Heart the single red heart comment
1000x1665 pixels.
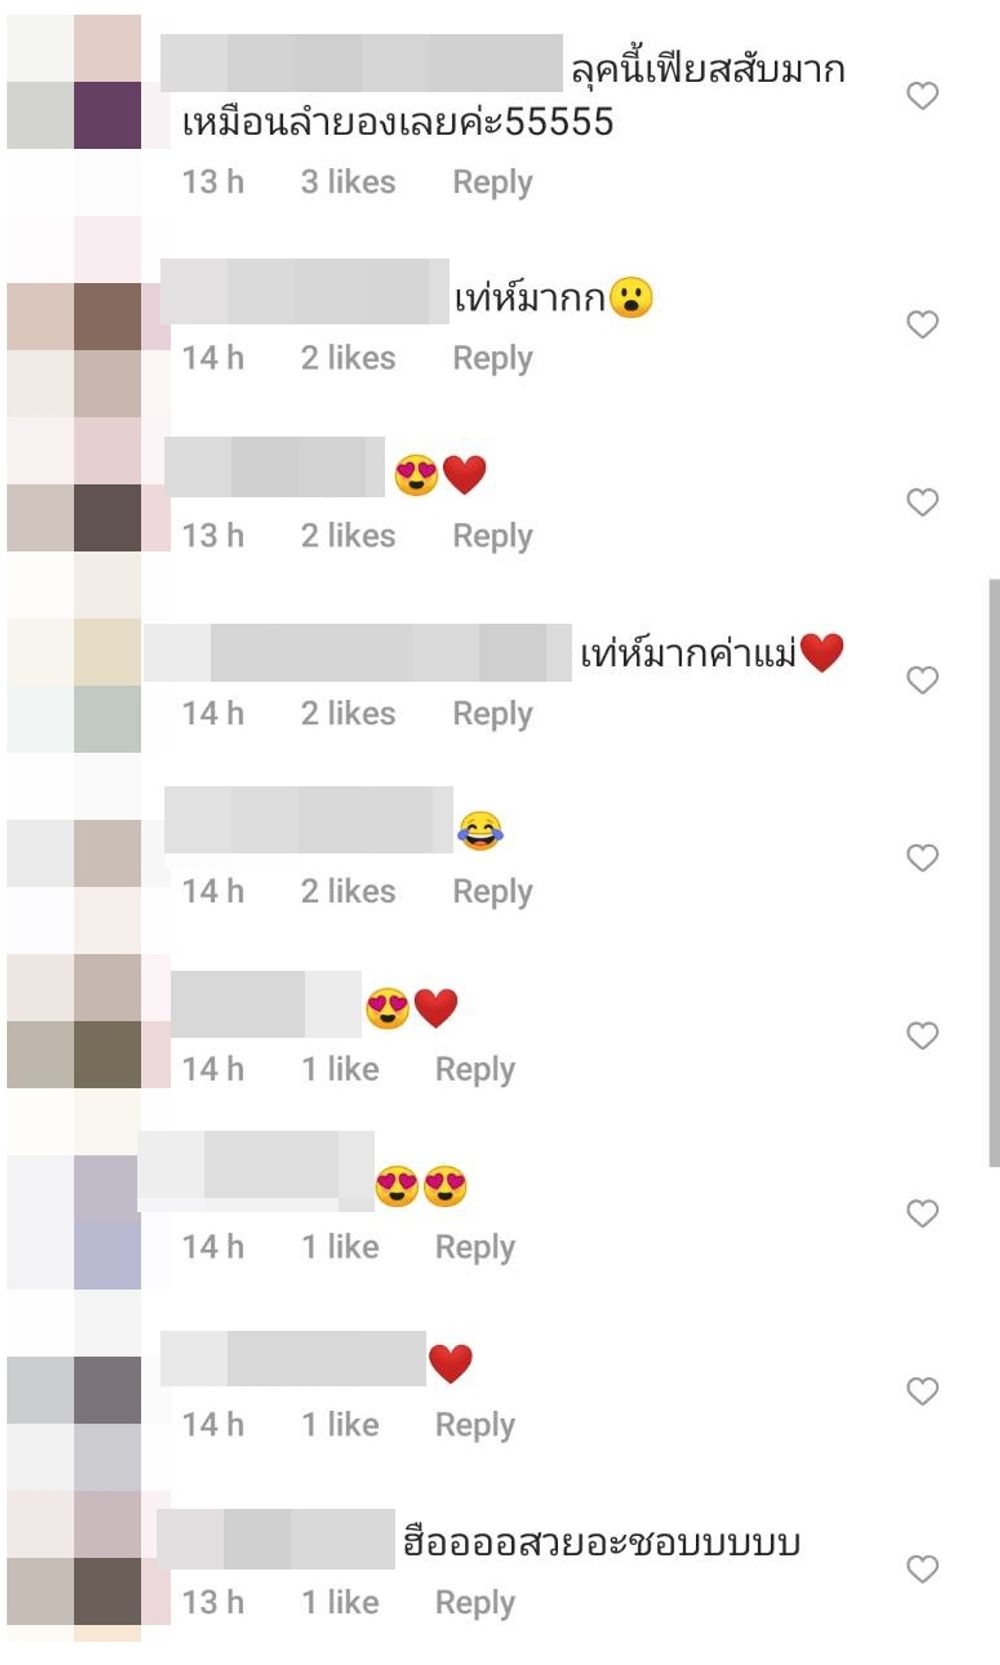(922, 1391)
